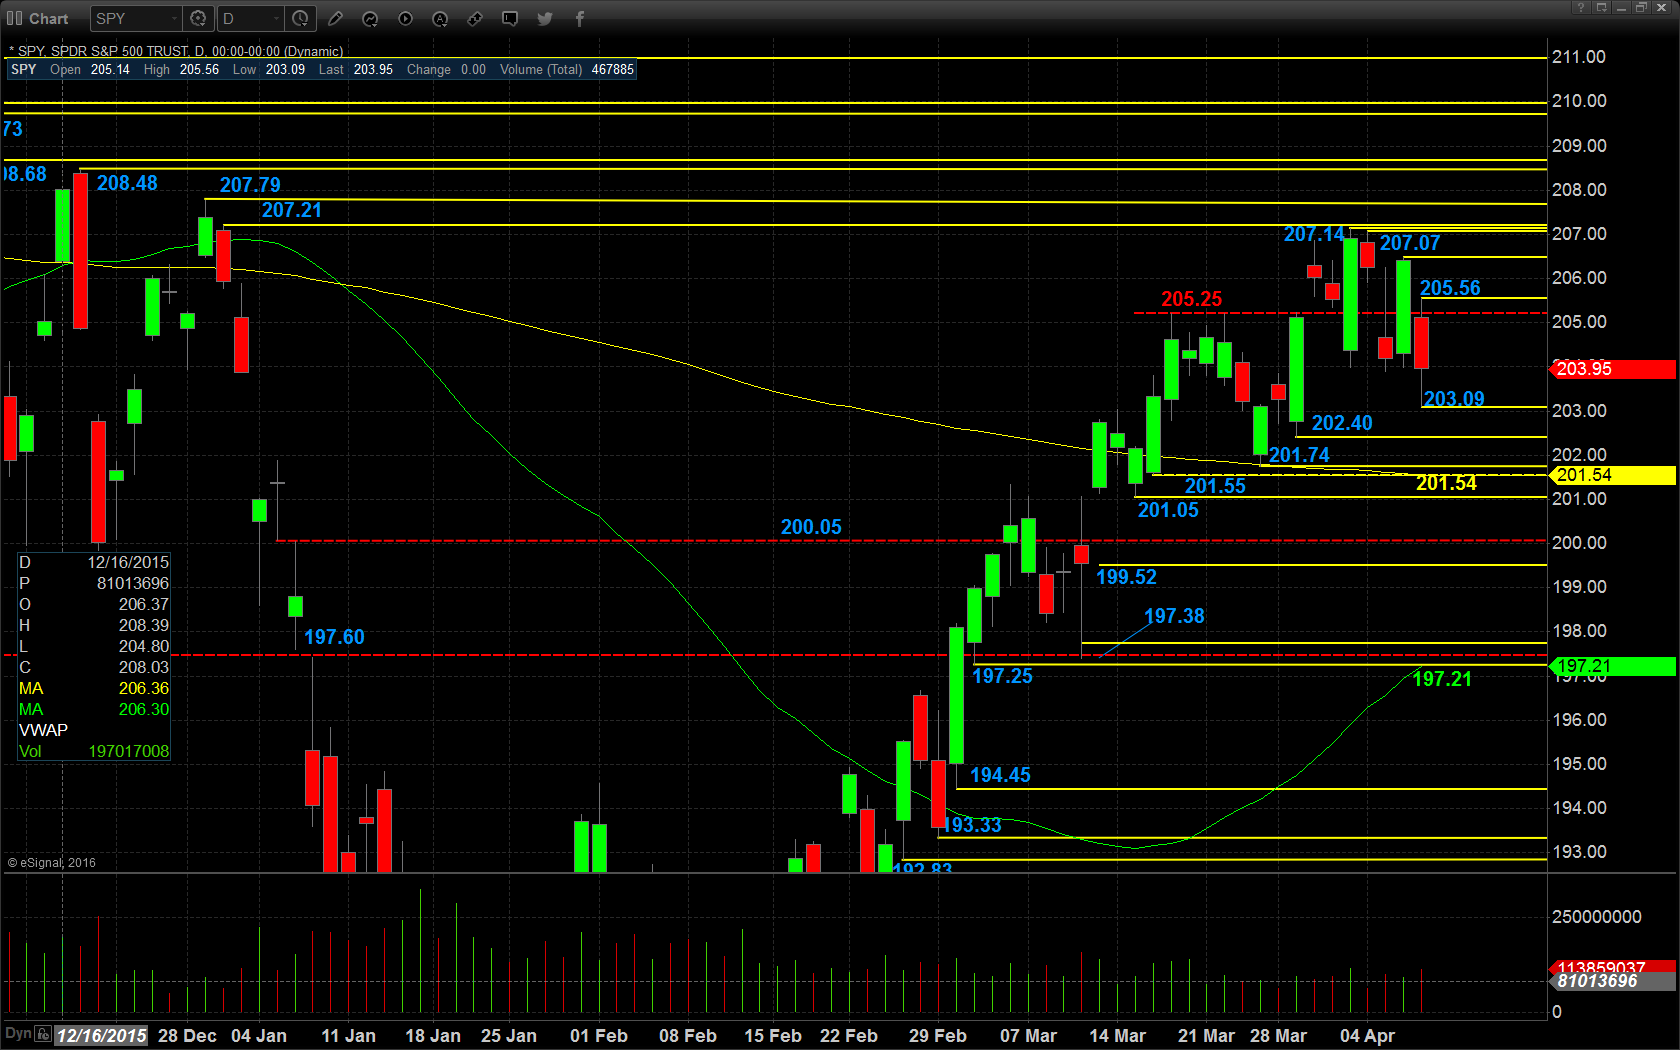Image resolution: width=1680 pixels, height=1050 pixels.
Task: Click the trade arrows icon
Action: (475, 18)
